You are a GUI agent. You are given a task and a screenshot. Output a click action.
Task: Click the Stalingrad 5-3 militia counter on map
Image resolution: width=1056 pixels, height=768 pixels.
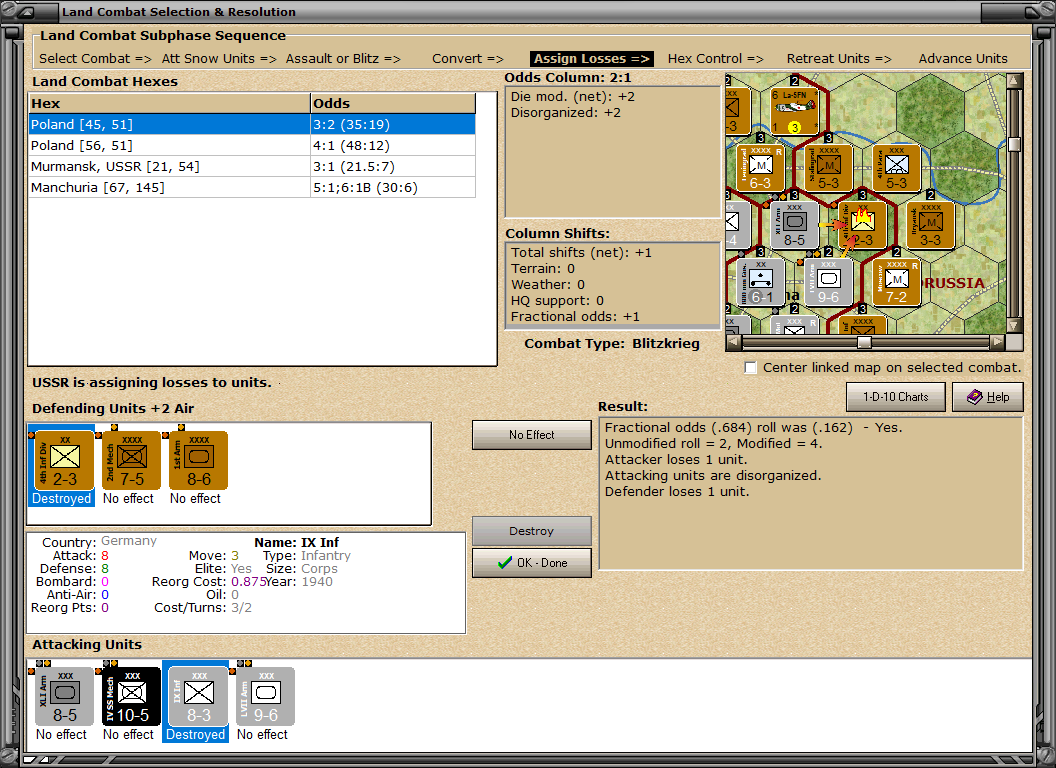[x=828, y=168]
